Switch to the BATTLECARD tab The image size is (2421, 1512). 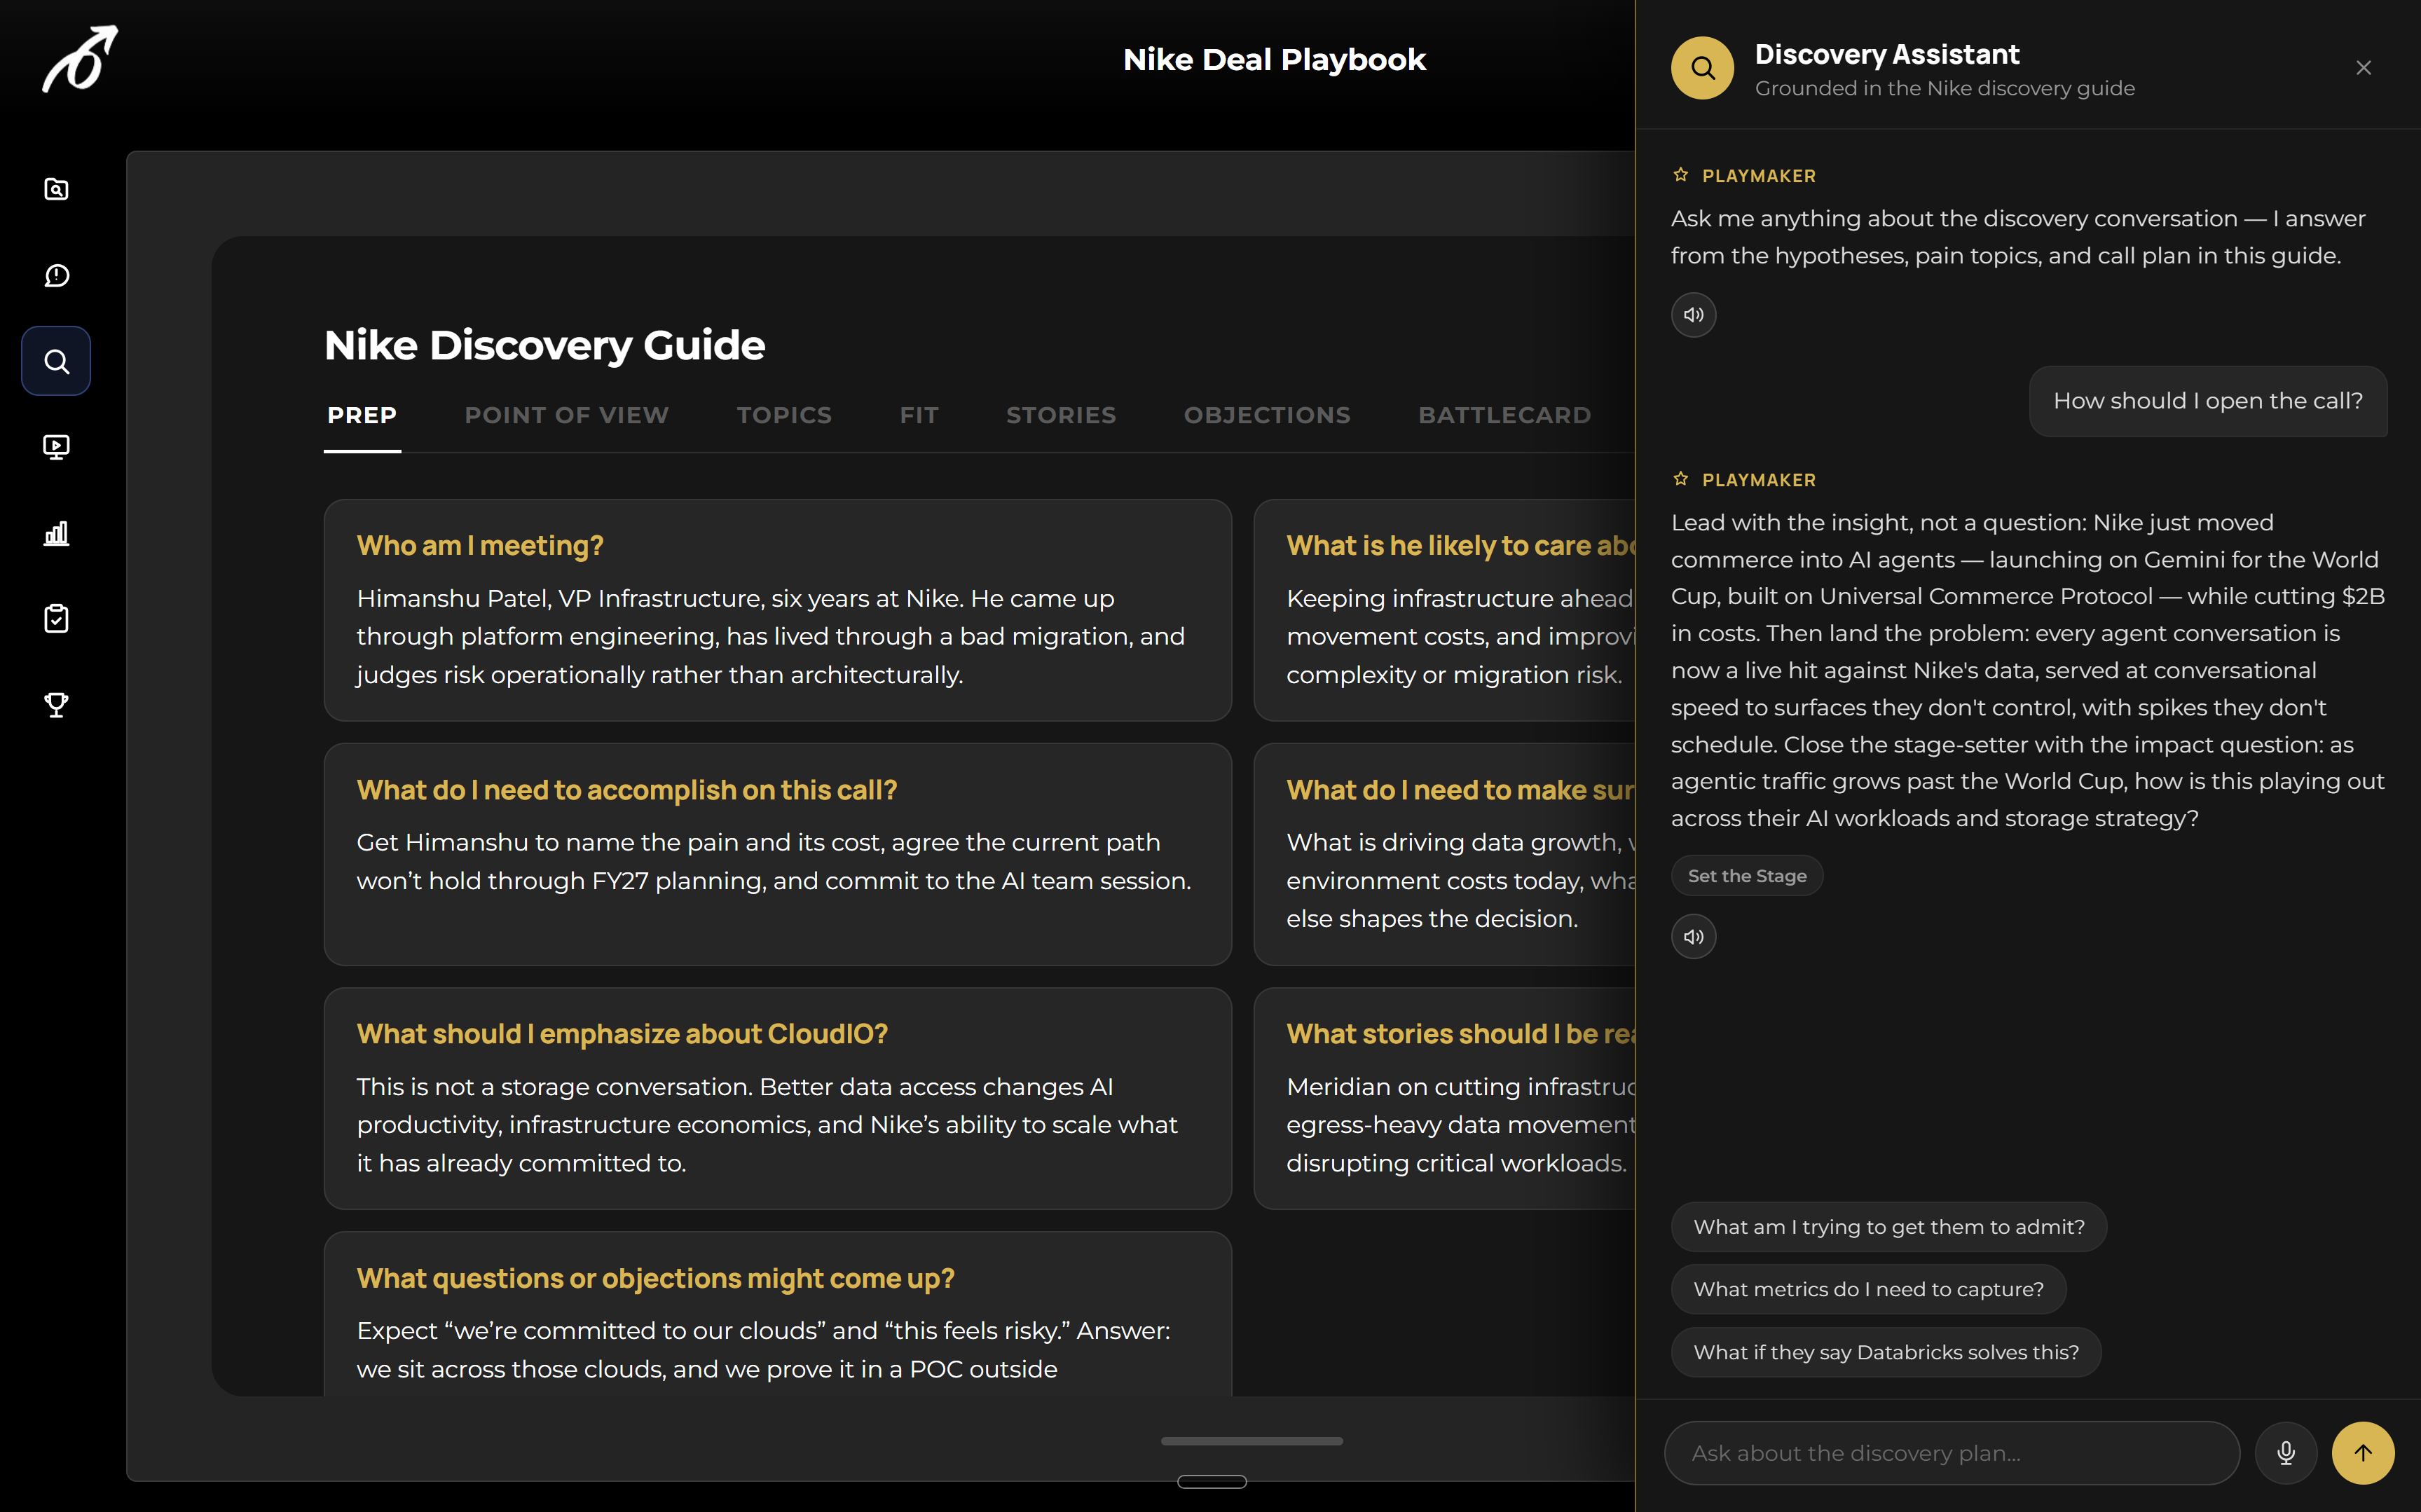tap(1504, 416)
